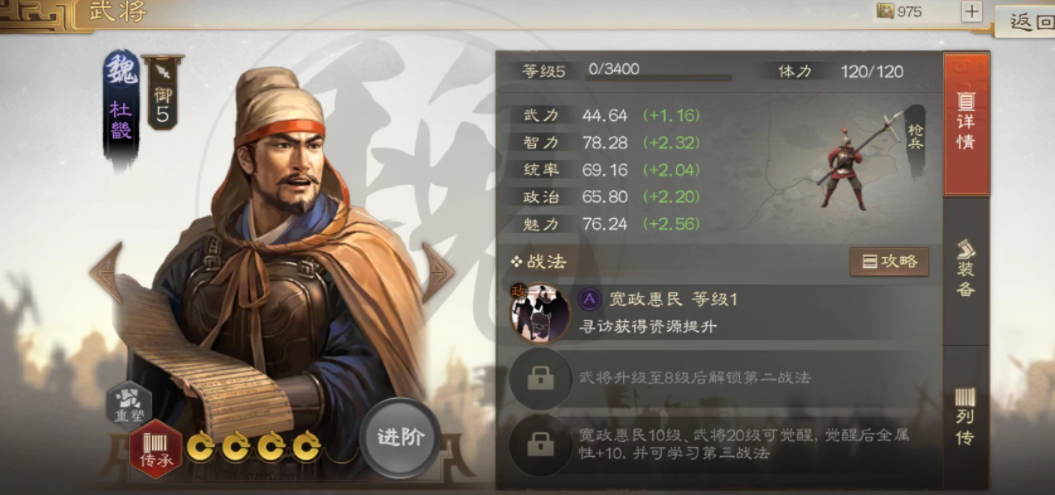
Task: Tap the 宽政惠民 skill portrait icon
Action: point(540,313)
